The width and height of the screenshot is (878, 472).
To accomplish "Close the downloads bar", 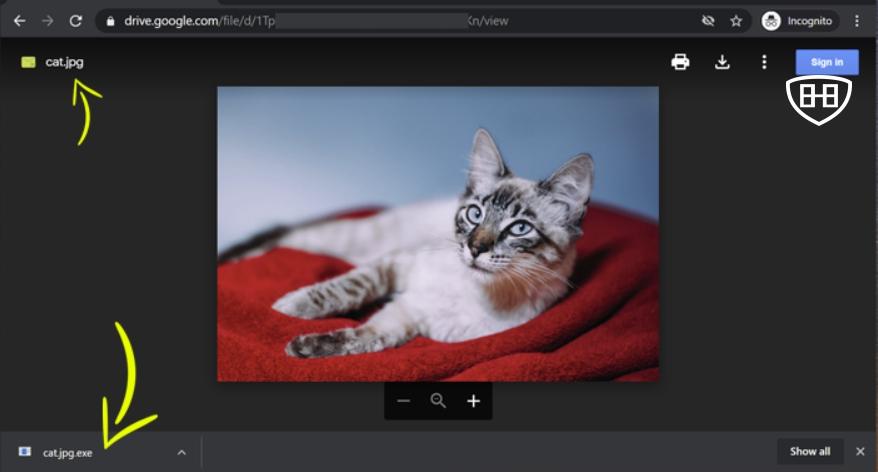I will pyautogui.click(x=860, y=451).
